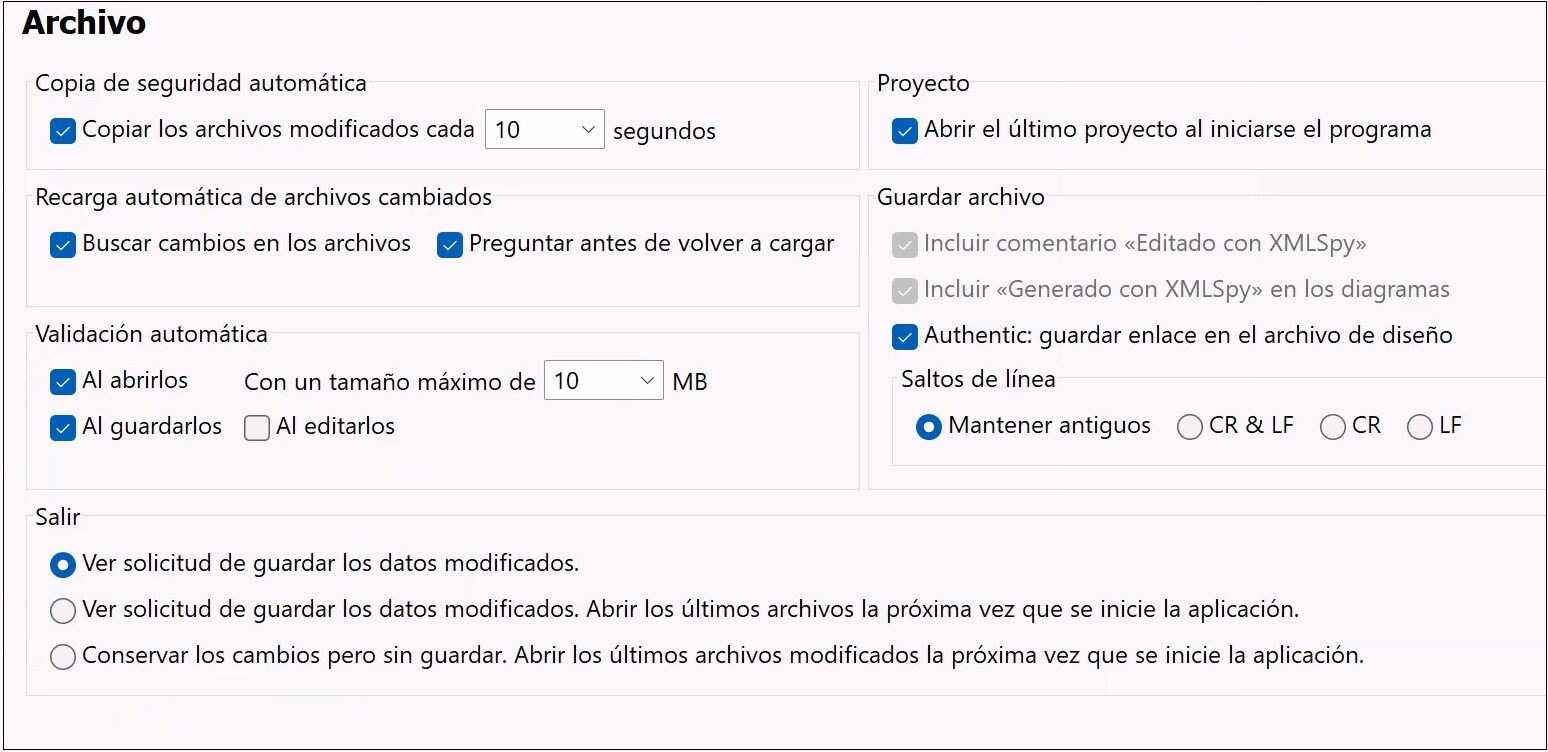1548x752 pixels.
Task: Click the Incluir comentario «Editado con XMLSpy» checkbox
Action: (905, 245)
